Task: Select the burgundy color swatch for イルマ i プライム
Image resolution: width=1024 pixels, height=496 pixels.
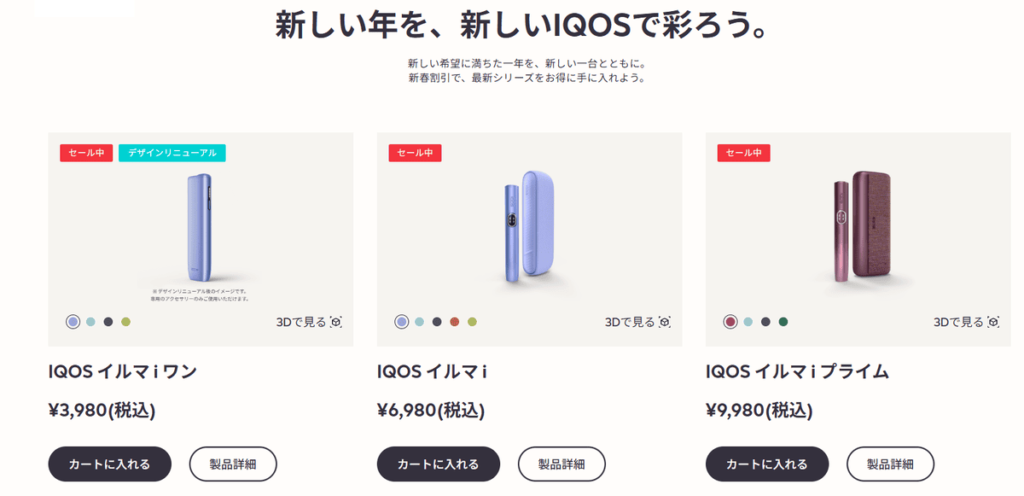Action: coord(730,322)
